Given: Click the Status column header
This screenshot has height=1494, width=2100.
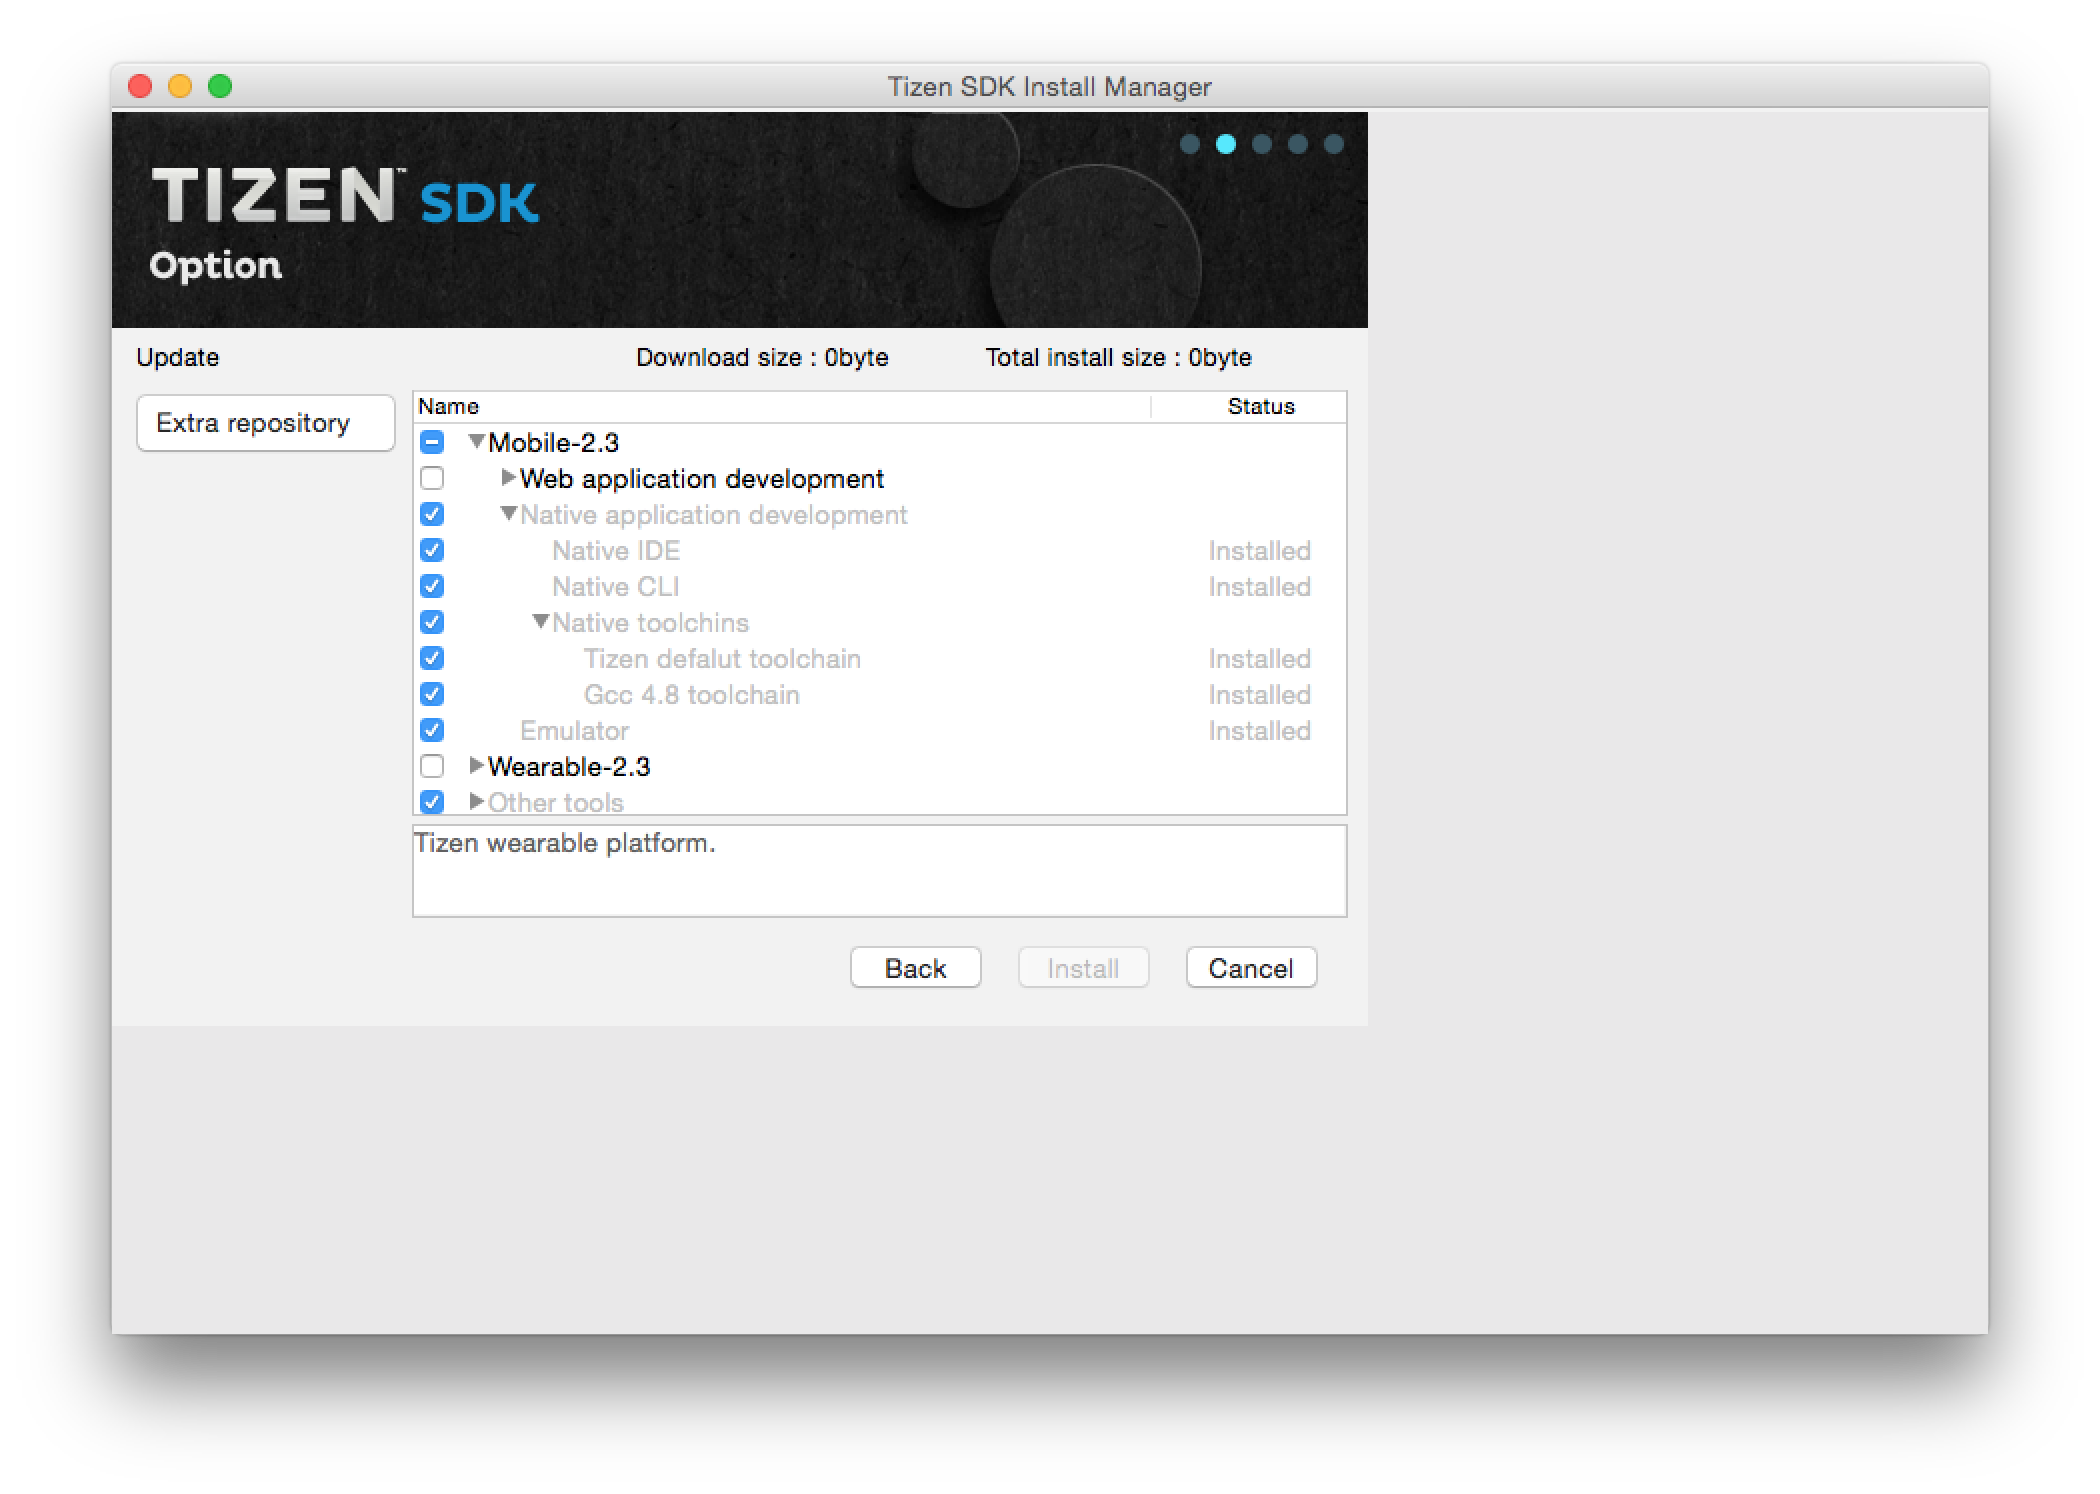Looking at the screenshot, I should pos(1260,406).
